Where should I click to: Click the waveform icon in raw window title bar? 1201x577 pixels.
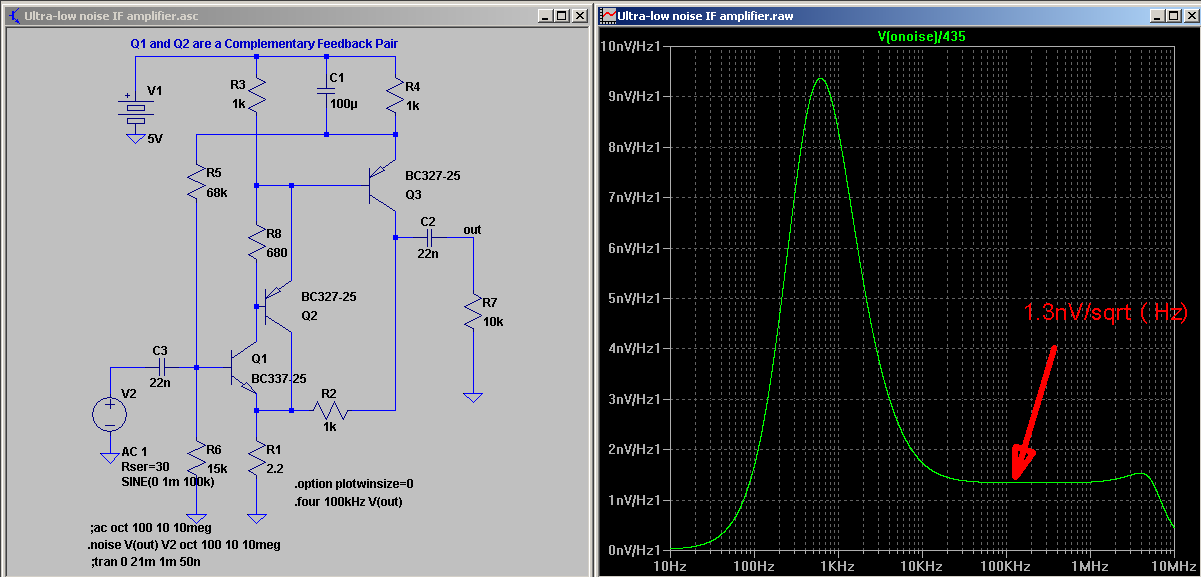pyautogui.click(x=608, y=16)
